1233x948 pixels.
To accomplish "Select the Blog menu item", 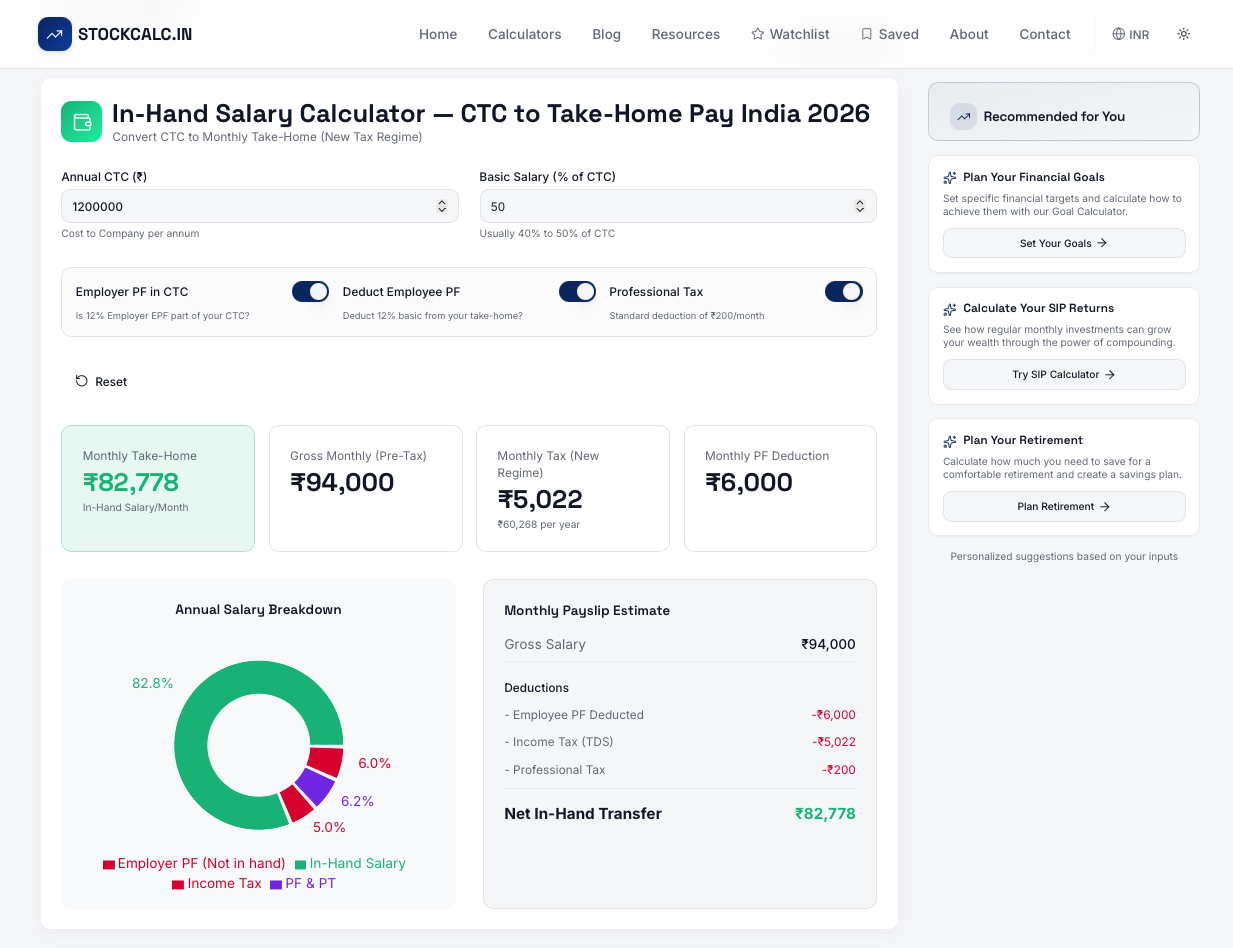I will click(606, 33).
